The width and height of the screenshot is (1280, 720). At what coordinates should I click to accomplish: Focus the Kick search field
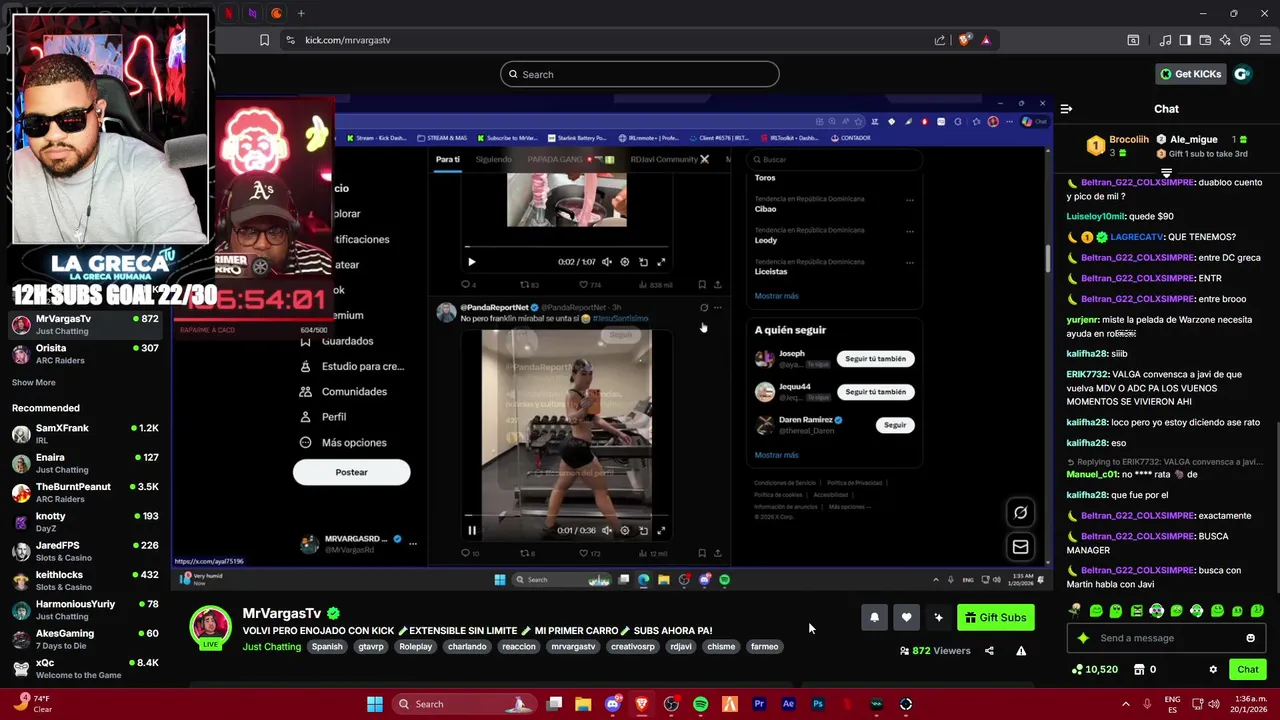click(x=640, y=74)
